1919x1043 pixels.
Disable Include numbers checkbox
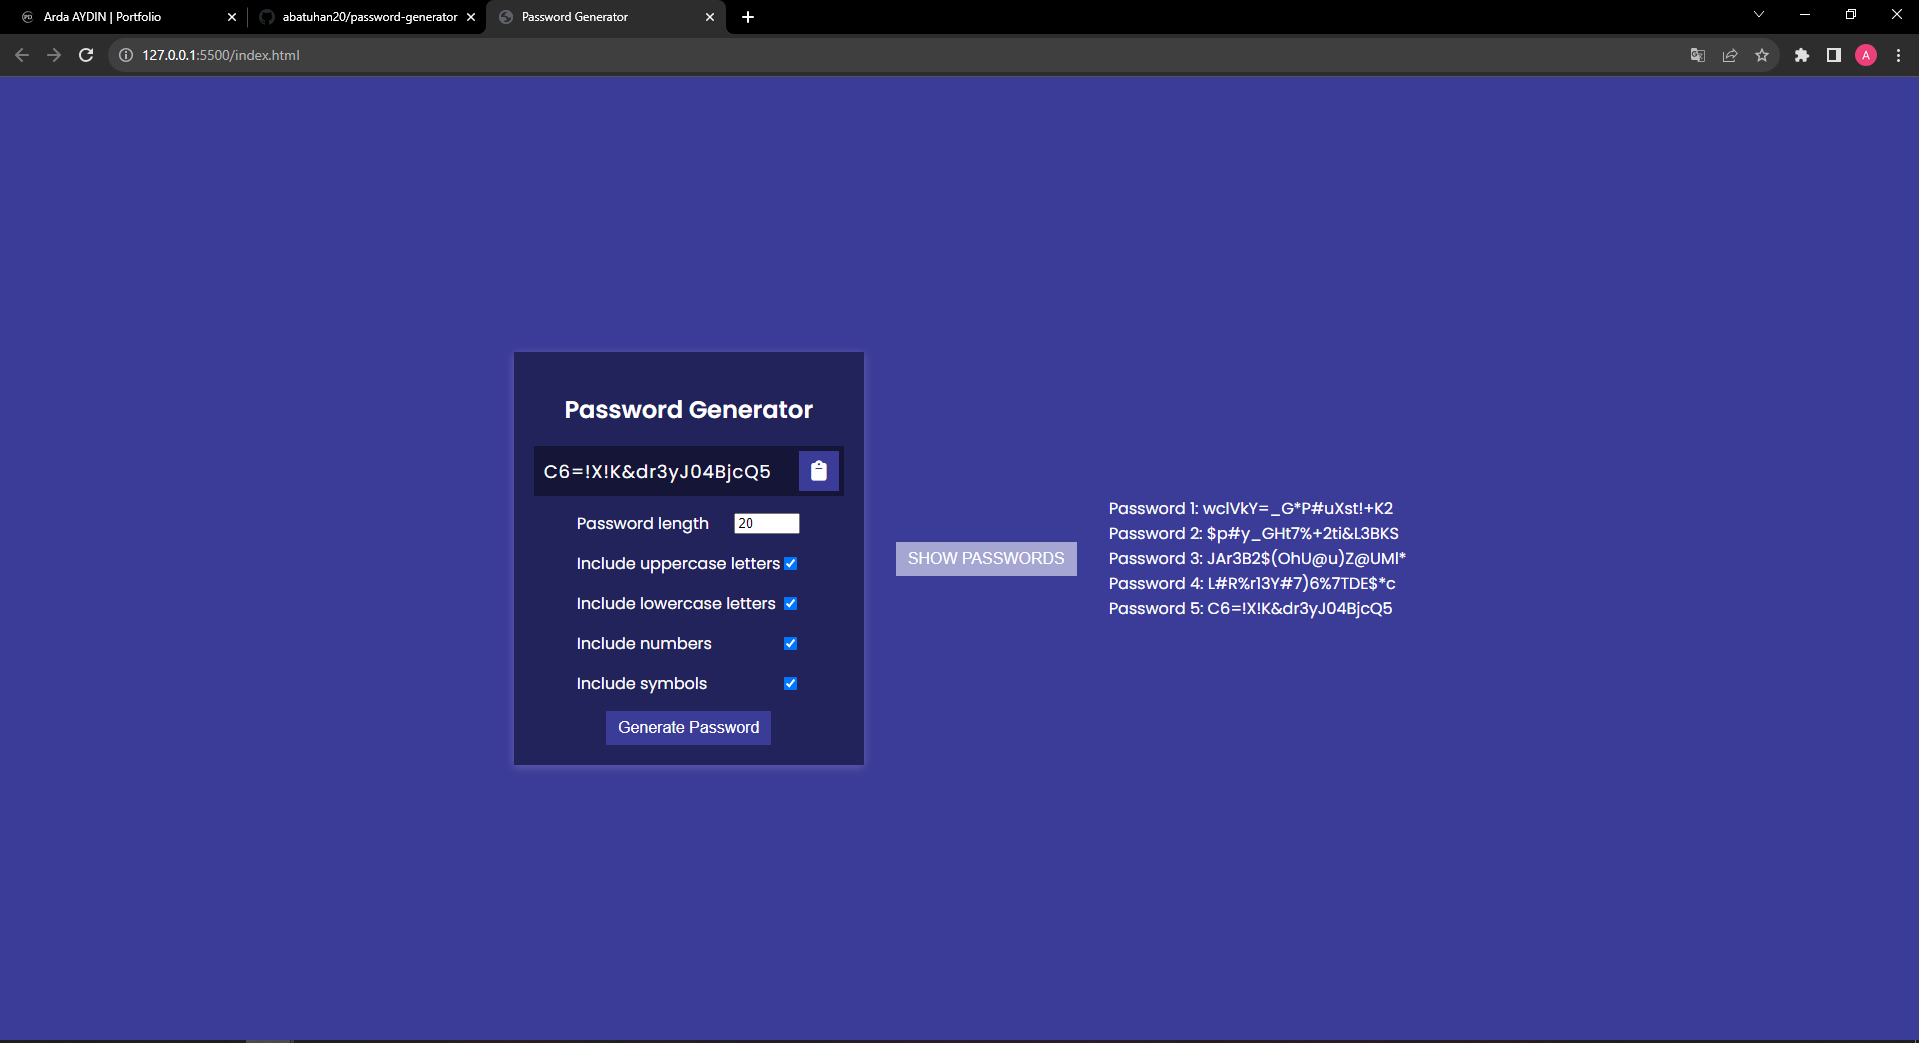click(x=790, y=644)
